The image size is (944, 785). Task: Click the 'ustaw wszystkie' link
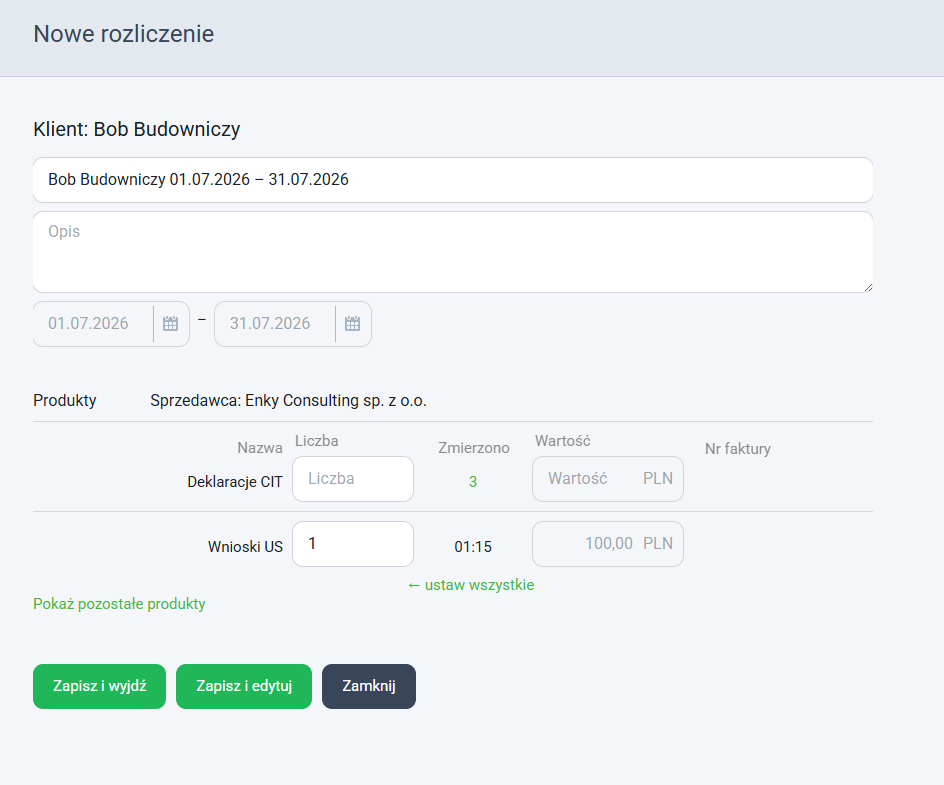(x=471, y=585)
